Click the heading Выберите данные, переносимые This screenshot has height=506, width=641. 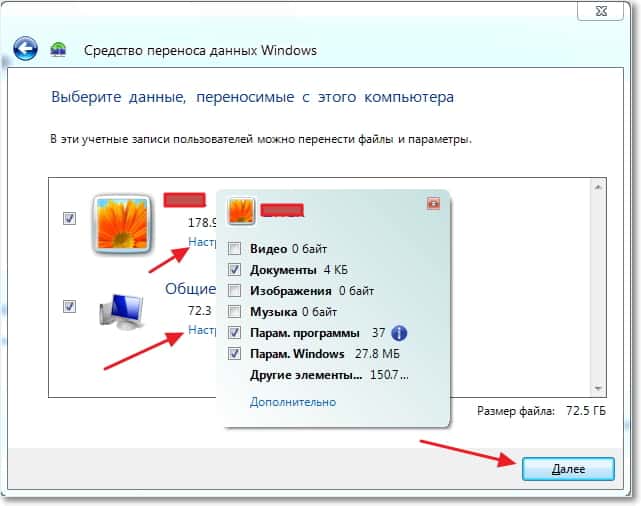(x=252, y=97)
